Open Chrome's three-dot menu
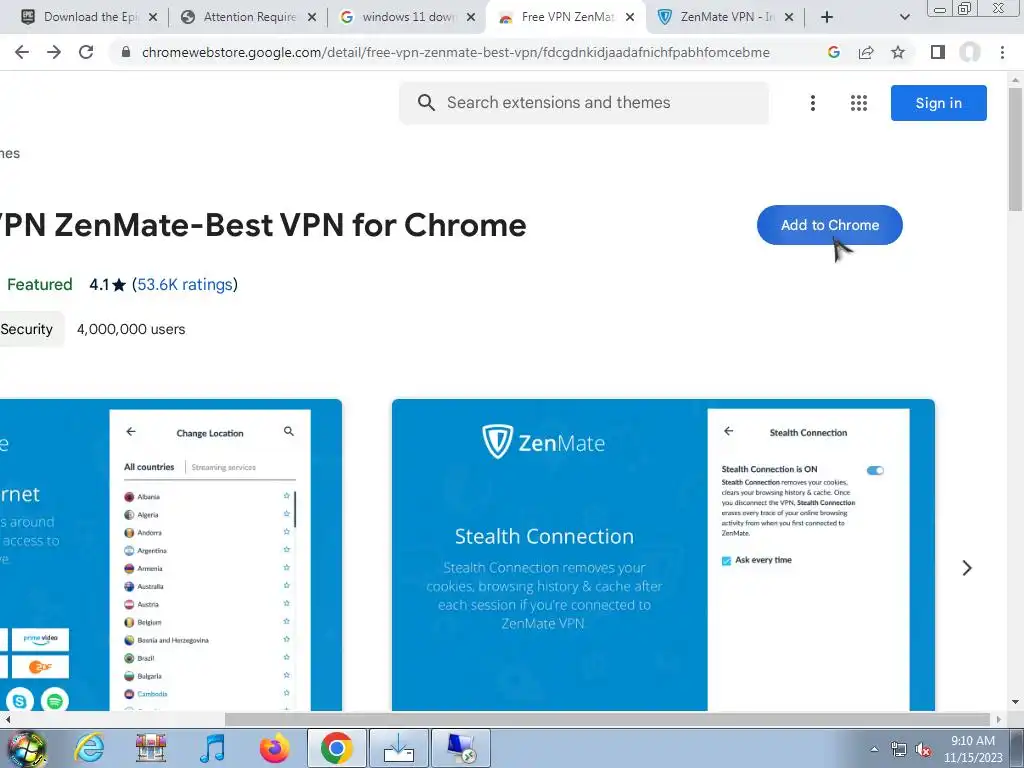Image resolution: width=1024 pixels, height=768 pixels. [1002, 52]
